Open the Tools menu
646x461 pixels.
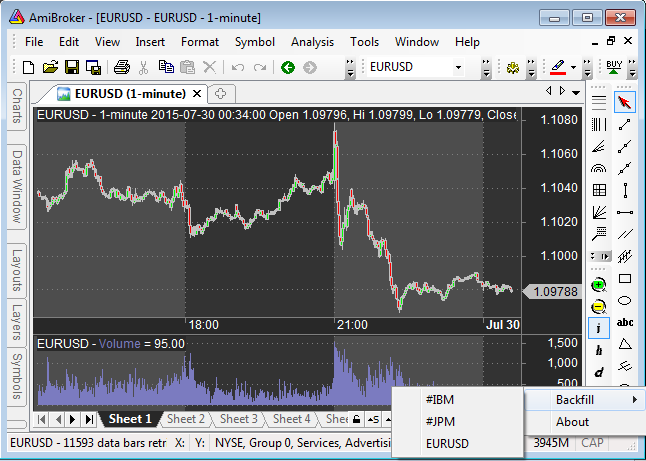(364, 42)
